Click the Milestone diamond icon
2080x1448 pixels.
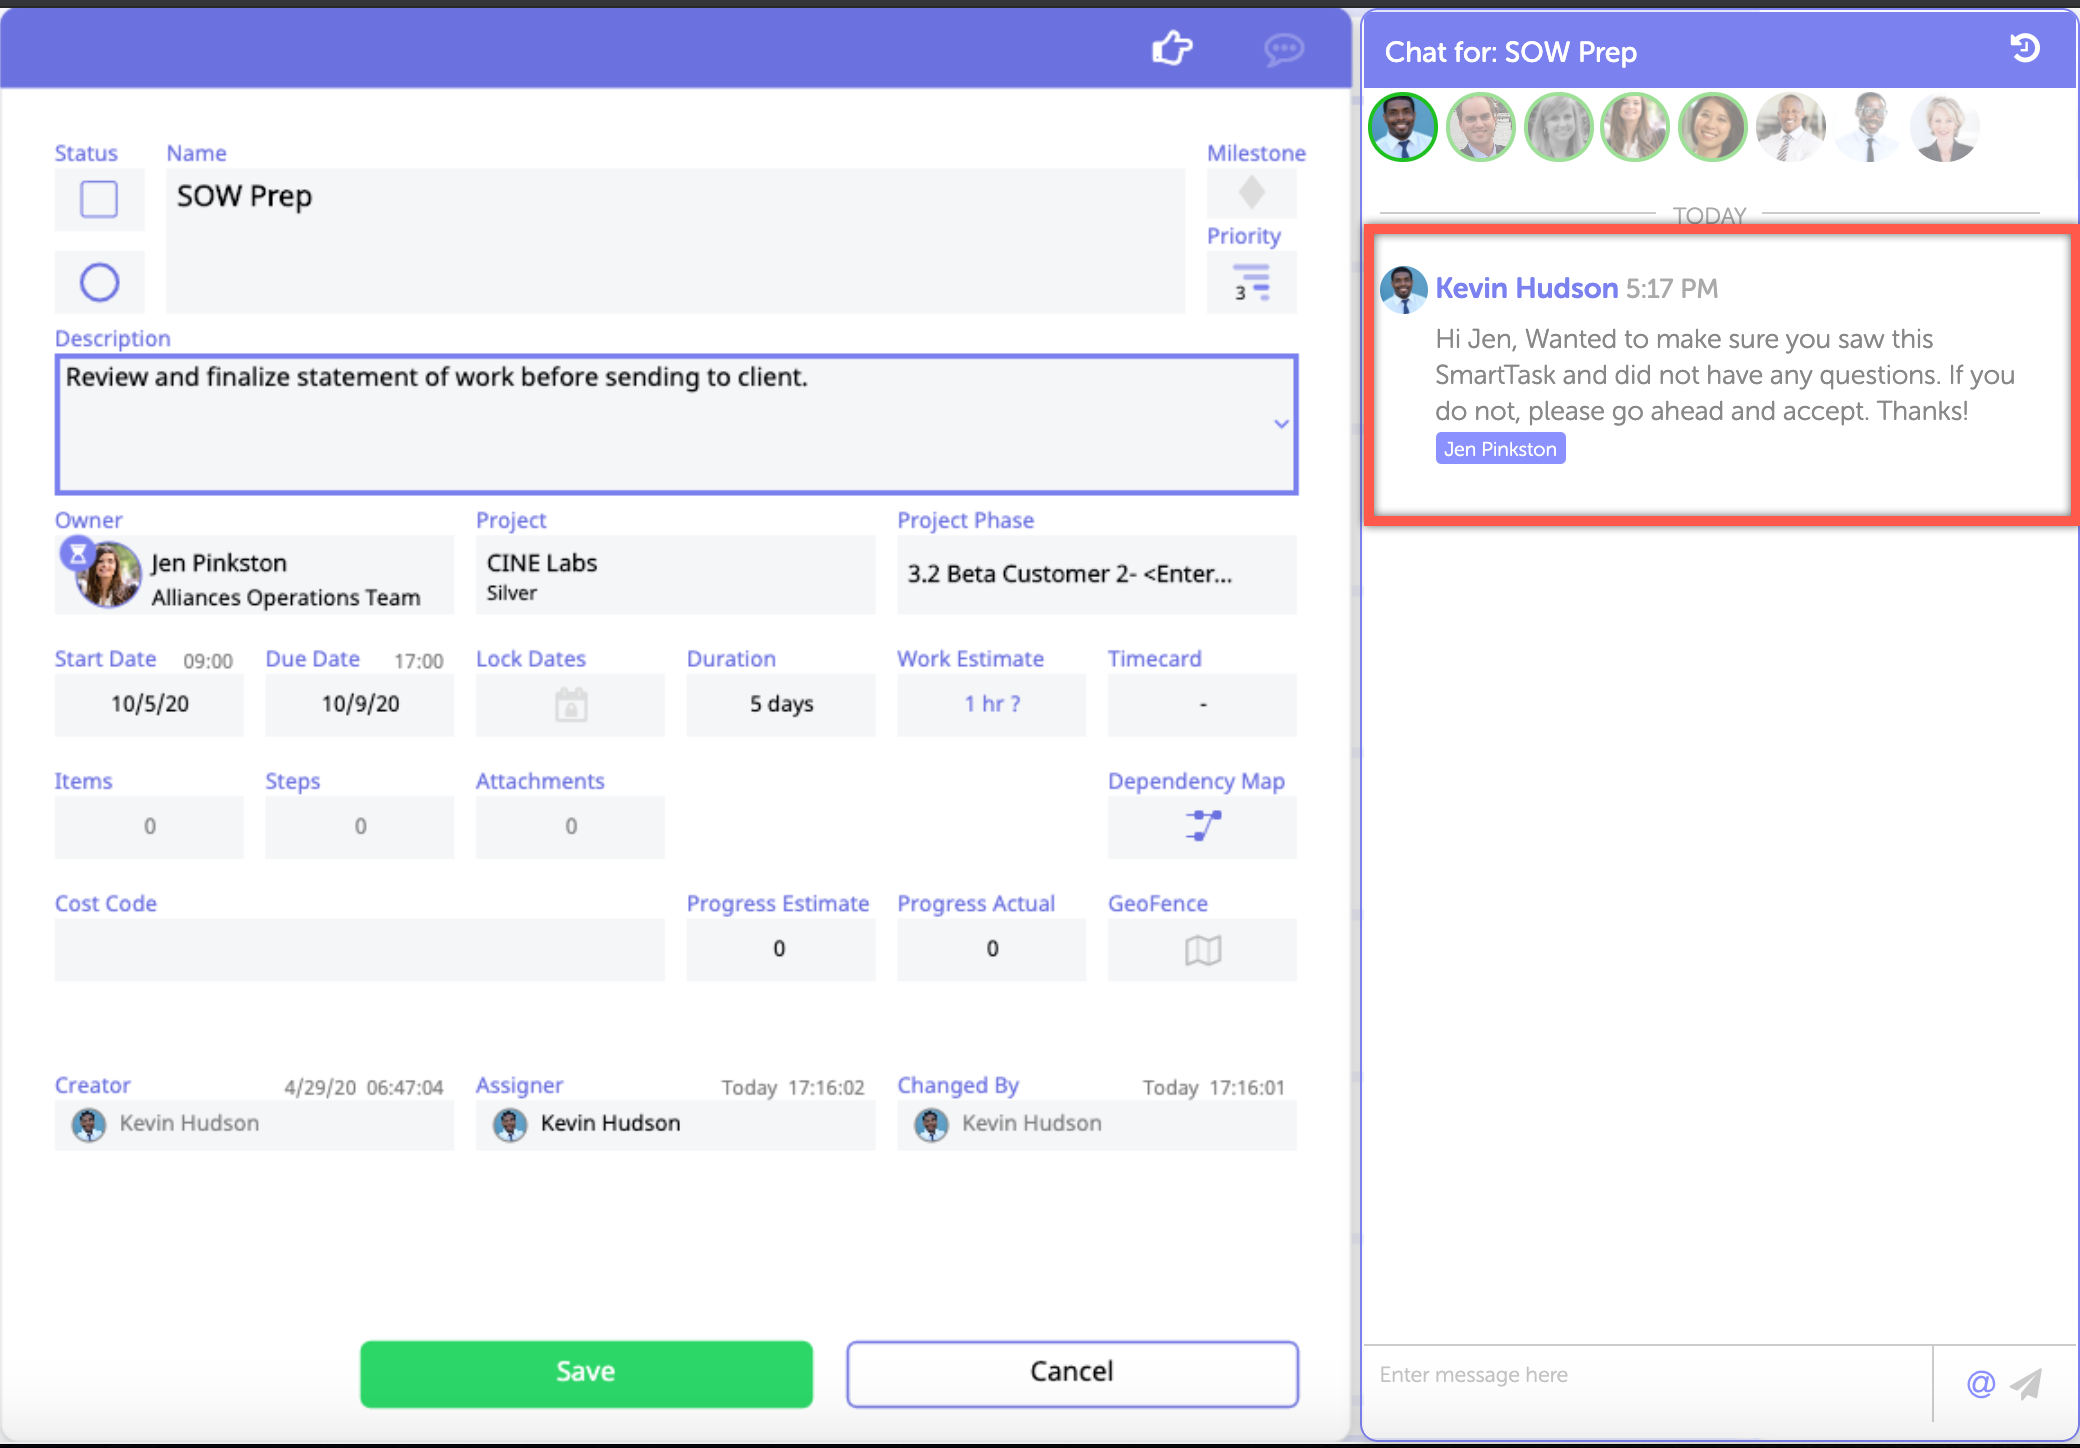[1251, 192]
